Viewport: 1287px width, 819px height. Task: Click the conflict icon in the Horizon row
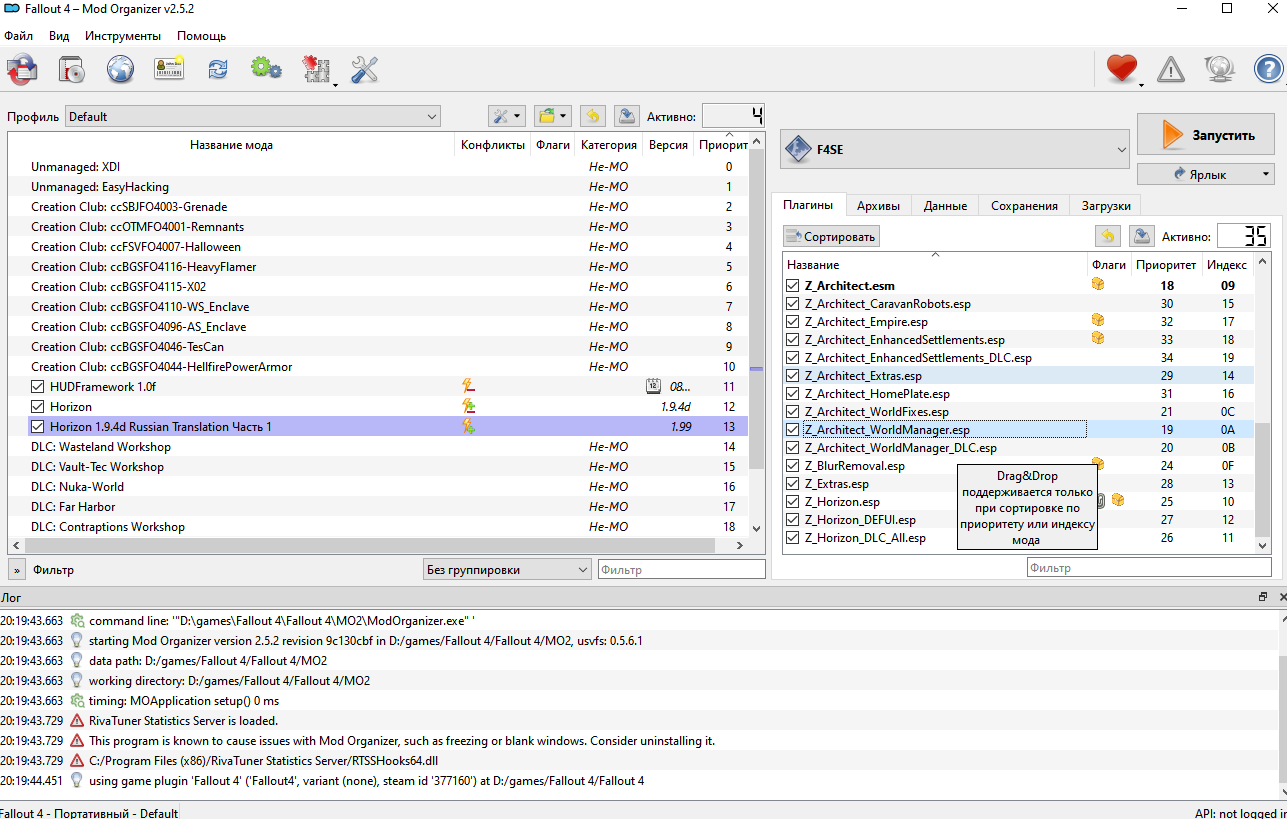(467, 406)
